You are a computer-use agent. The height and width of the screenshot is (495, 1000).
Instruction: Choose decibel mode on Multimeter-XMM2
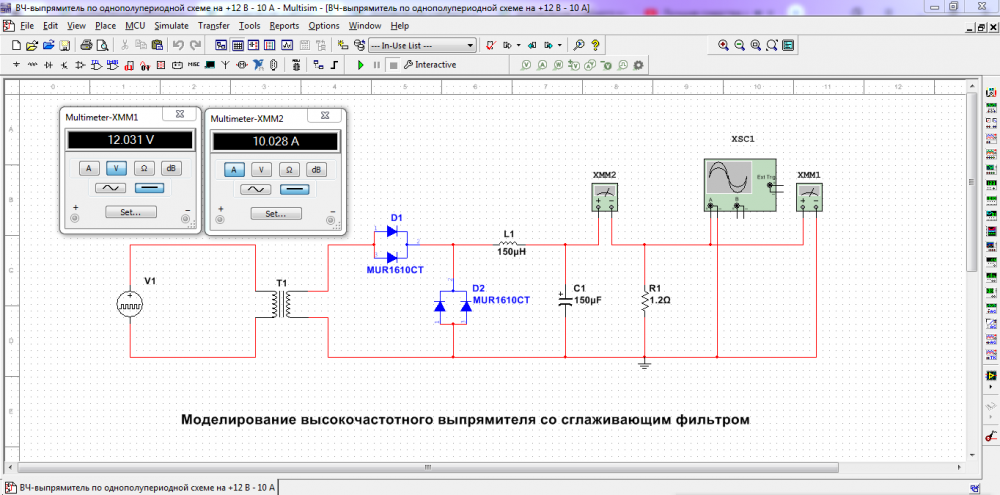[317, 169]
